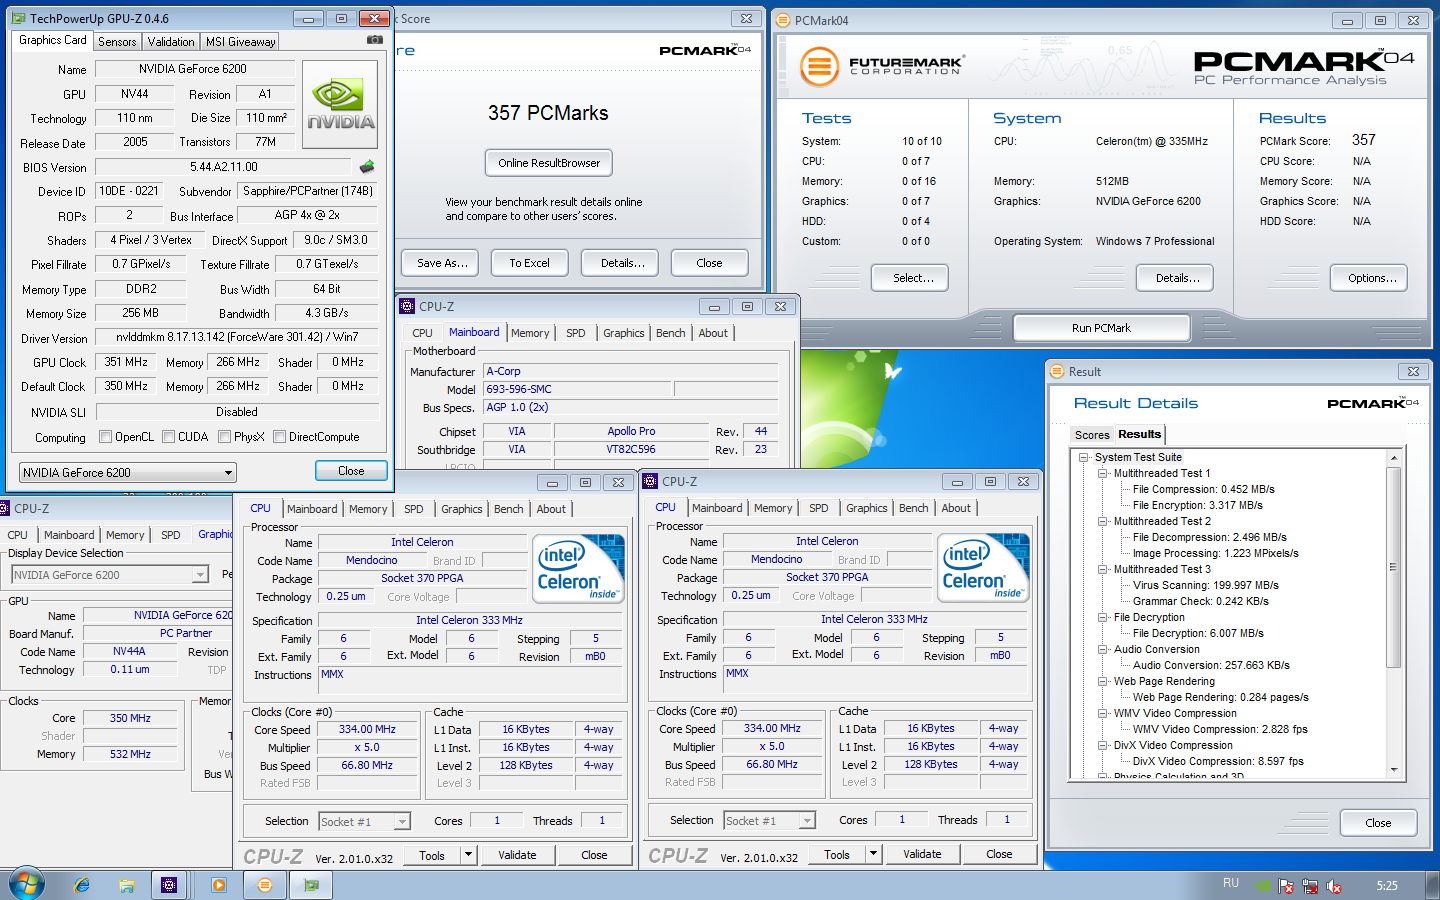Click Options... under Results in PCMark04
The width and height of the screenshot is (1440, 900).
point(1369,278)
